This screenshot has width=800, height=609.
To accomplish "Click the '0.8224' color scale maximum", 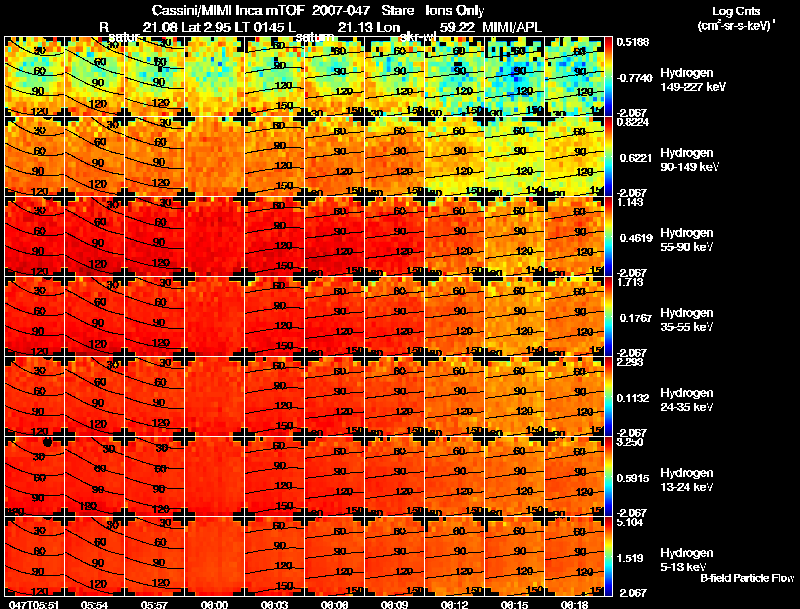I will [633, 122].
